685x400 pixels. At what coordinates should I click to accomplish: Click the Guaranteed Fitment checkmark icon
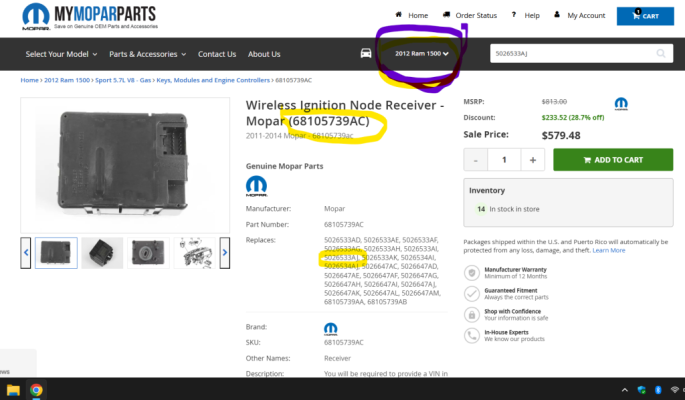(471, 294)
